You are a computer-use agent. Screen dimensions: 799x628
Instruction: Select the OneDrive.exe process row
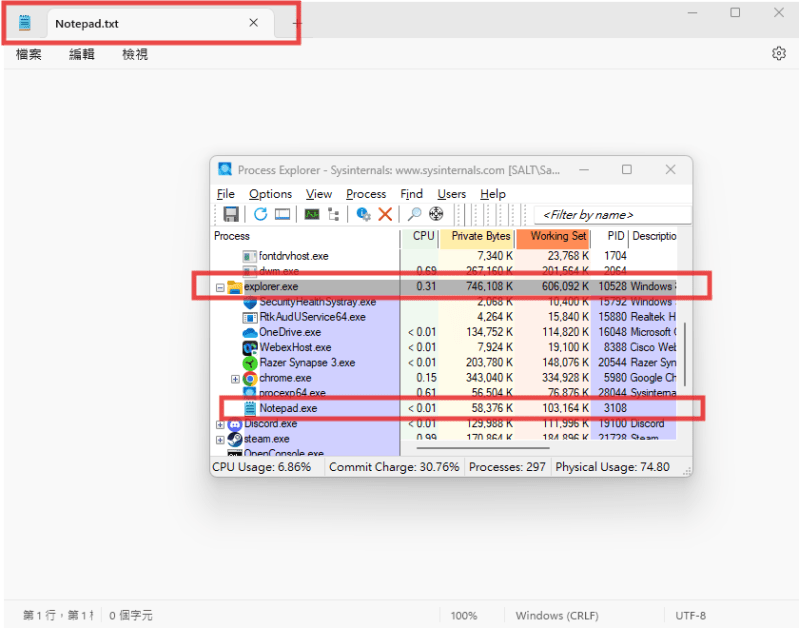[x=444, y=332]
